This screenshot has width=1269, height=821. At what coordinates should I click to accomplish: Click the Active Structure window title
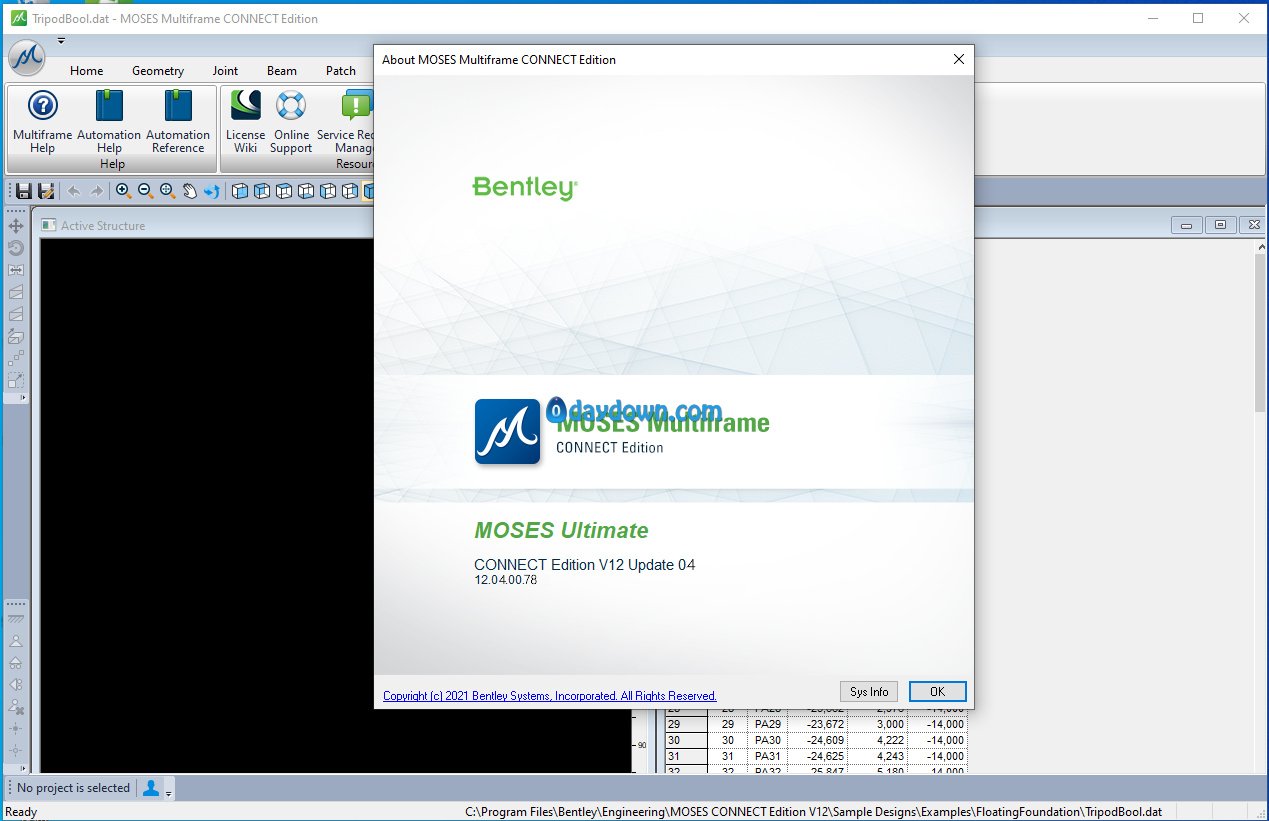pos(103,225)
